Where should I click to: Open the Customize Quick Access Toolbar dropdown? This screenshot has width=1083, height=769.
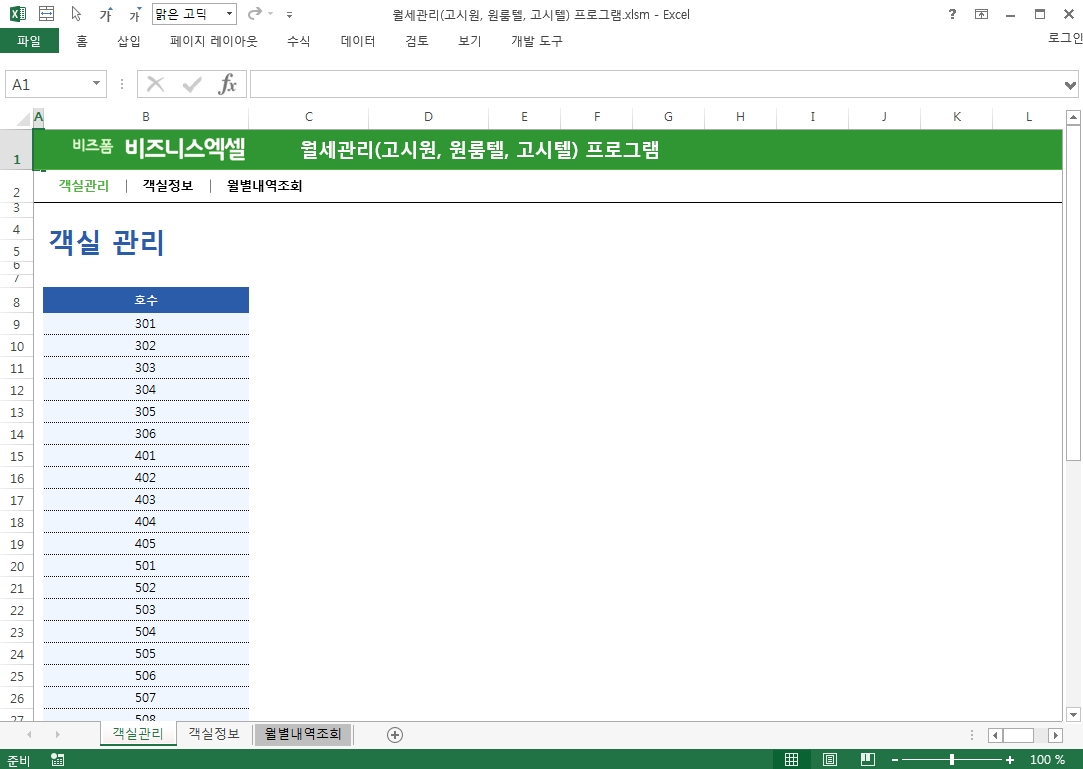[289, 15]
